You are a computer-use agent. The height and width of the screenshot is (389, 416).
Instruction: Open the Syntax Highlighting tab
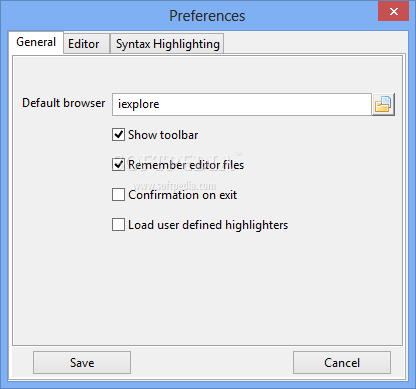coord(167,44)
